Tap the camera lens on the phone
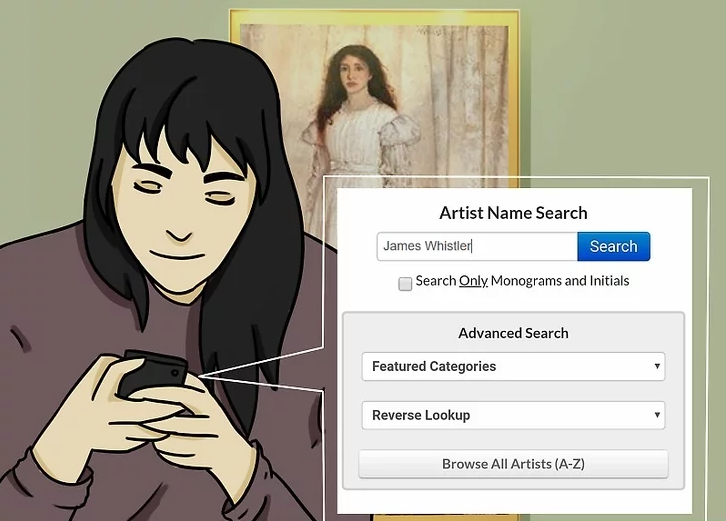The height and width of the screenshot is (521, 726). click(x=175, y=372)
